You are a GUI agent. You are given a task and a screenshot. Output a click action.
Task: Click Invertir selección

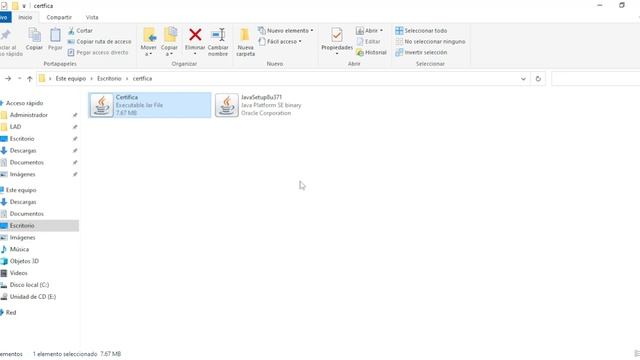[421, 53]
